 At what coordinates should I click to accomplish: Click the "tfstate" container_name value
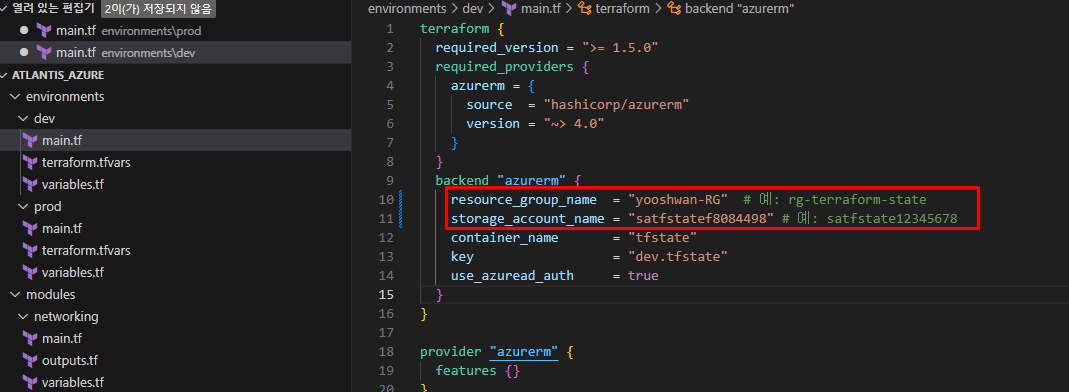[x=663, y=238]
